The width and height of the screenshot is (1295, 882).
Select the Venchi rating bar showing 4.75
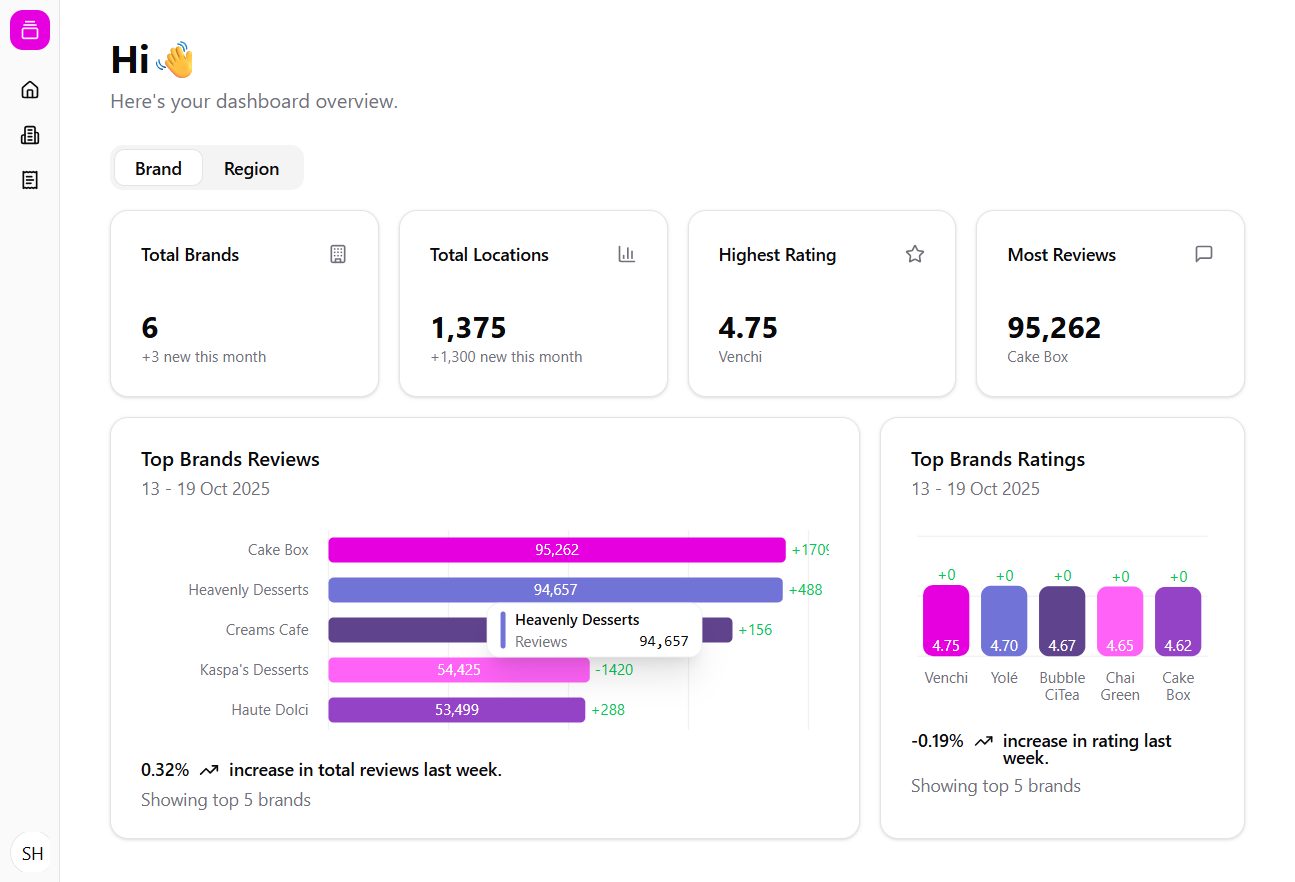945,620
